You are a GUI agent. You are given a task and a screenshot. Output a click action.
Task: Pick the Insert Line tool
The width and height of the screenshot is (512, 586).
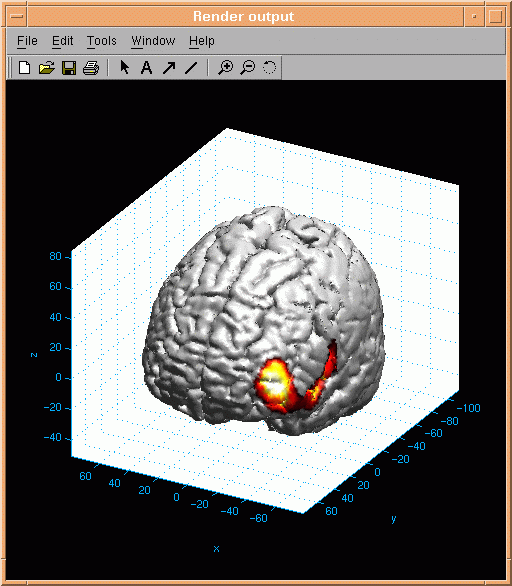click(191, 68)
